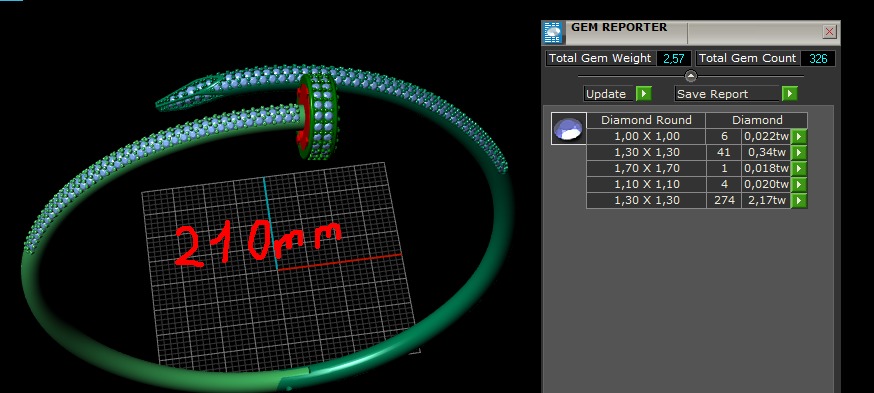Screen dimensions: 874x393
Task: Click the Total Gem Weight value 2,57
Action: 674,59
